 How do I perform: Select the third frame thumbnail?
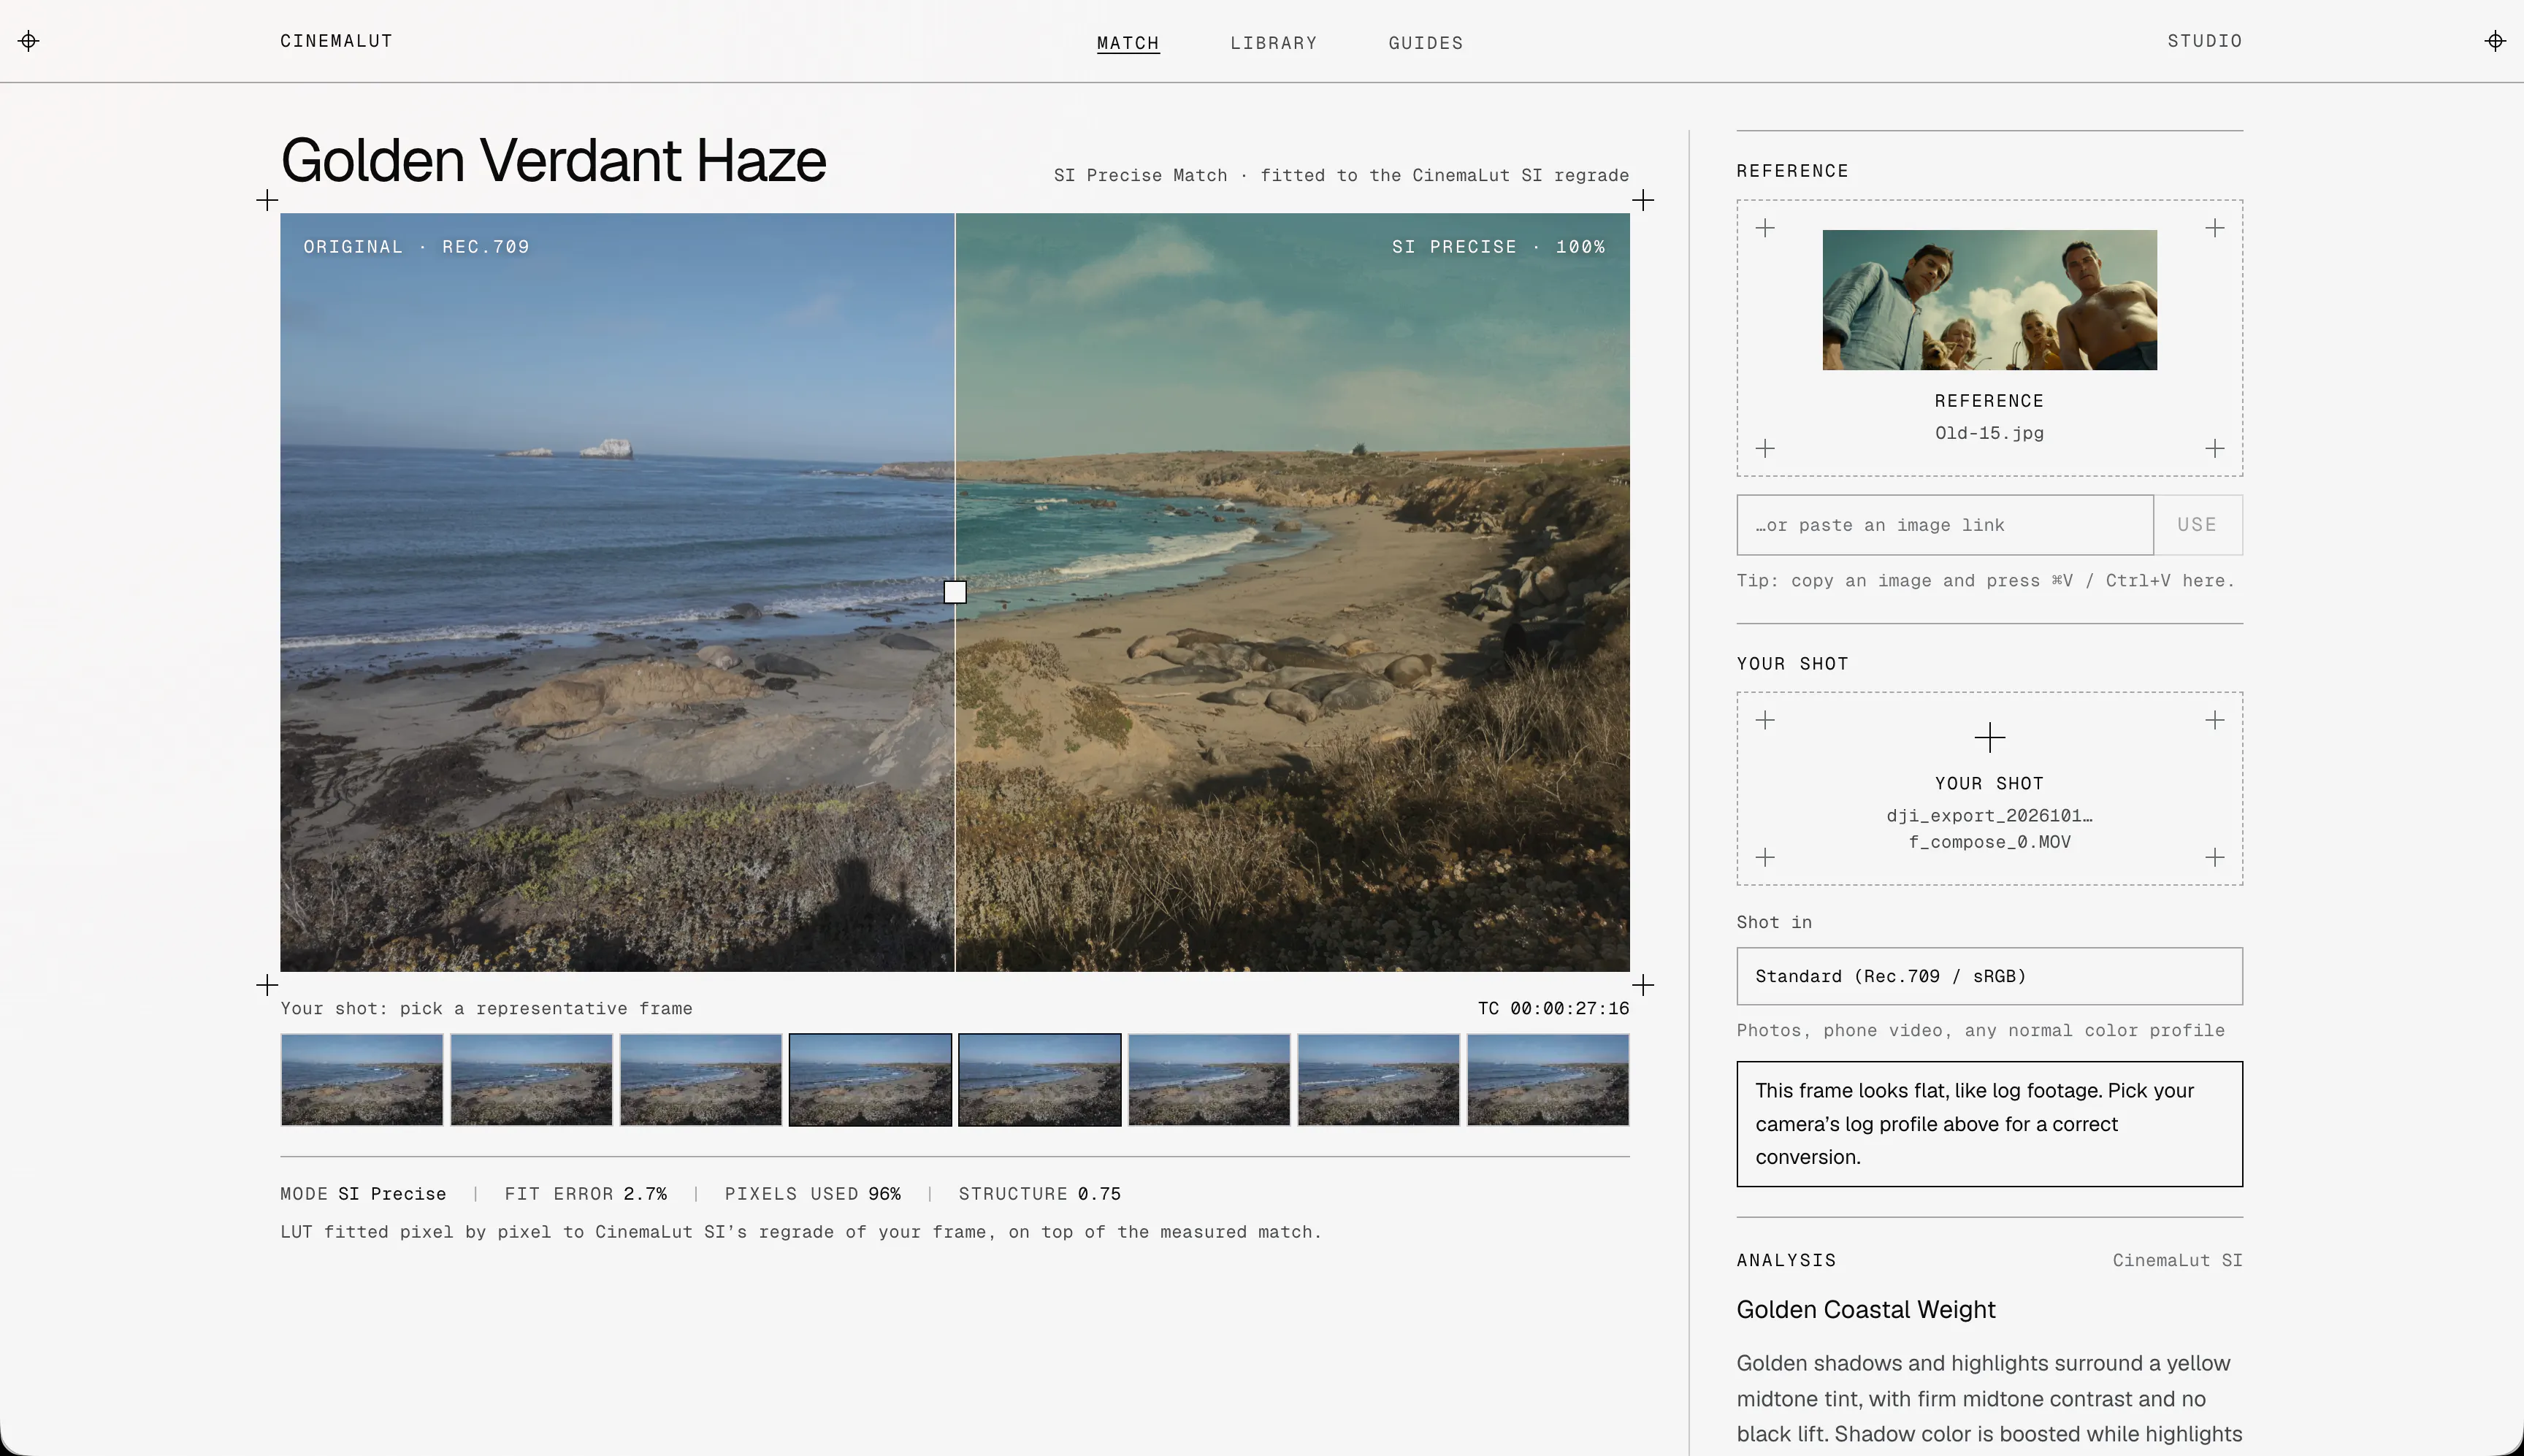click(701, 1080)
